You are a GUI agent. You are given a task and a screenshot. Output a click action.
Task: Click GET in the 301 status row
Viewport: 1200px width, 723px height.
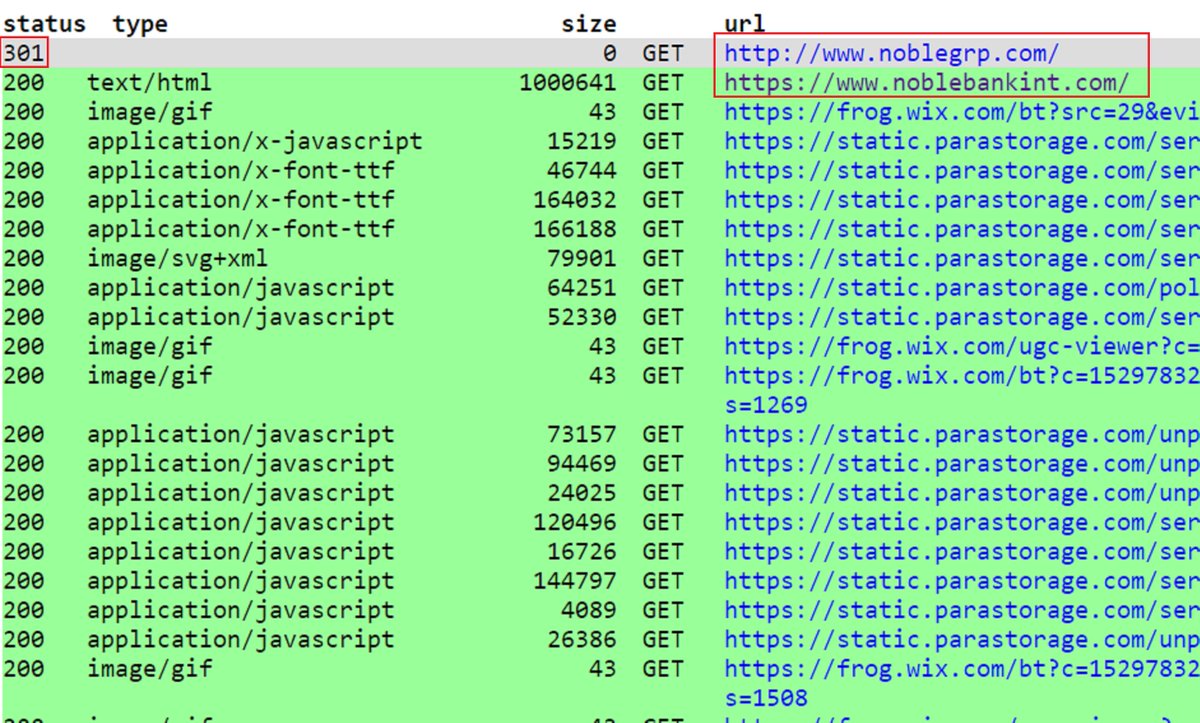[x=663, y=52]
